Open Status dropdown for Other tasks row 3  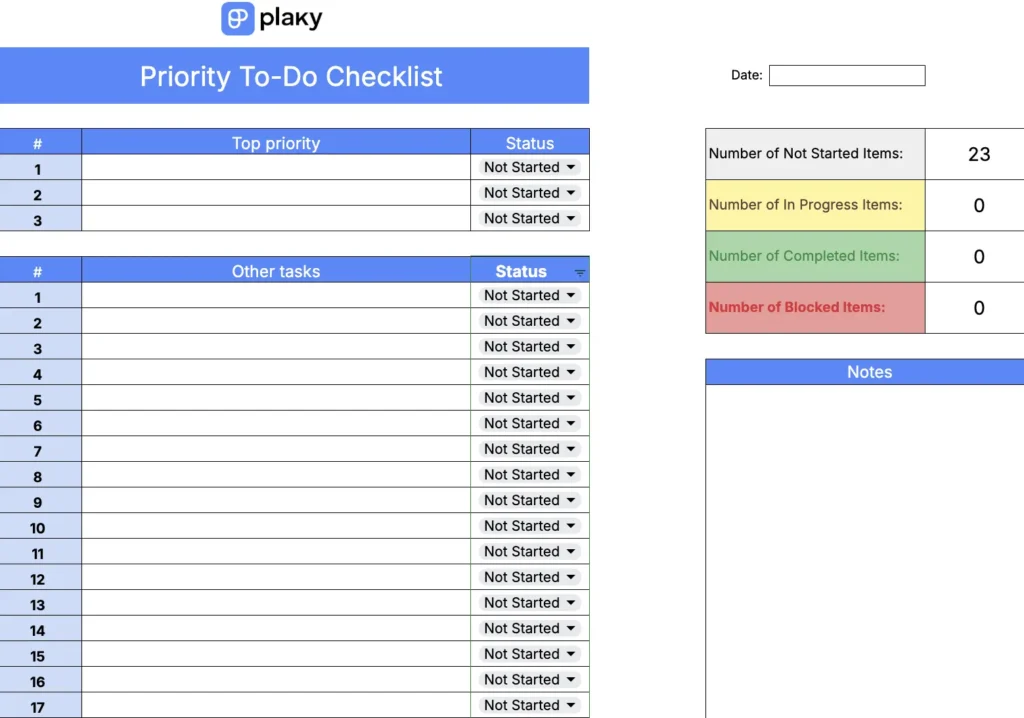click(x=530, y=346)
